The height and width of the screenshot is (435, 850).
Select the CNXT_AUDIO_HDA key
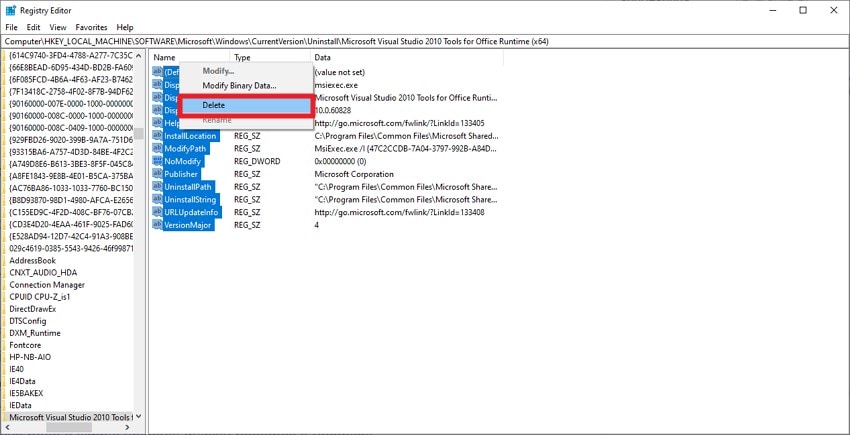click(x=43, y=272)
